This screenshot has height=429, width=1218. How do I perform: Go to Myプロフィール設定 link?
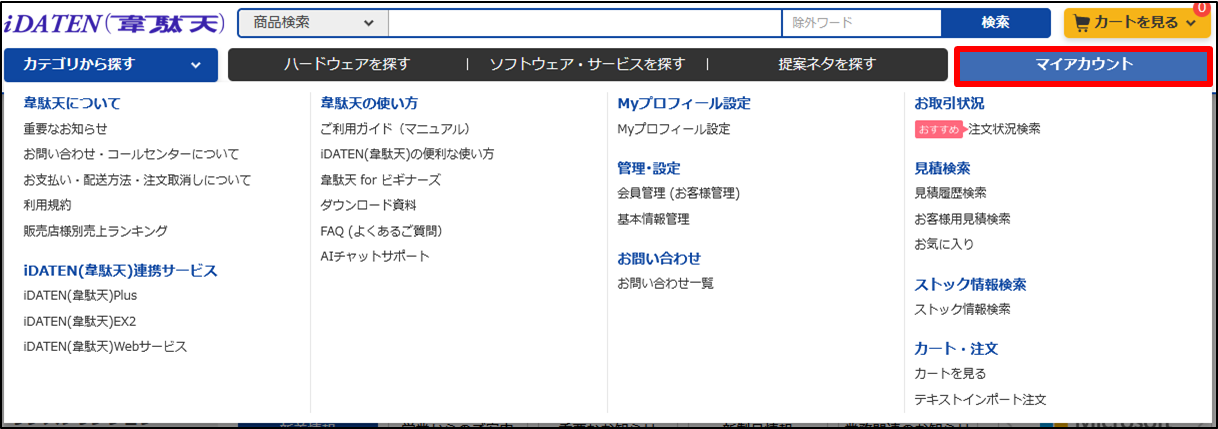[x=674, y=129]
